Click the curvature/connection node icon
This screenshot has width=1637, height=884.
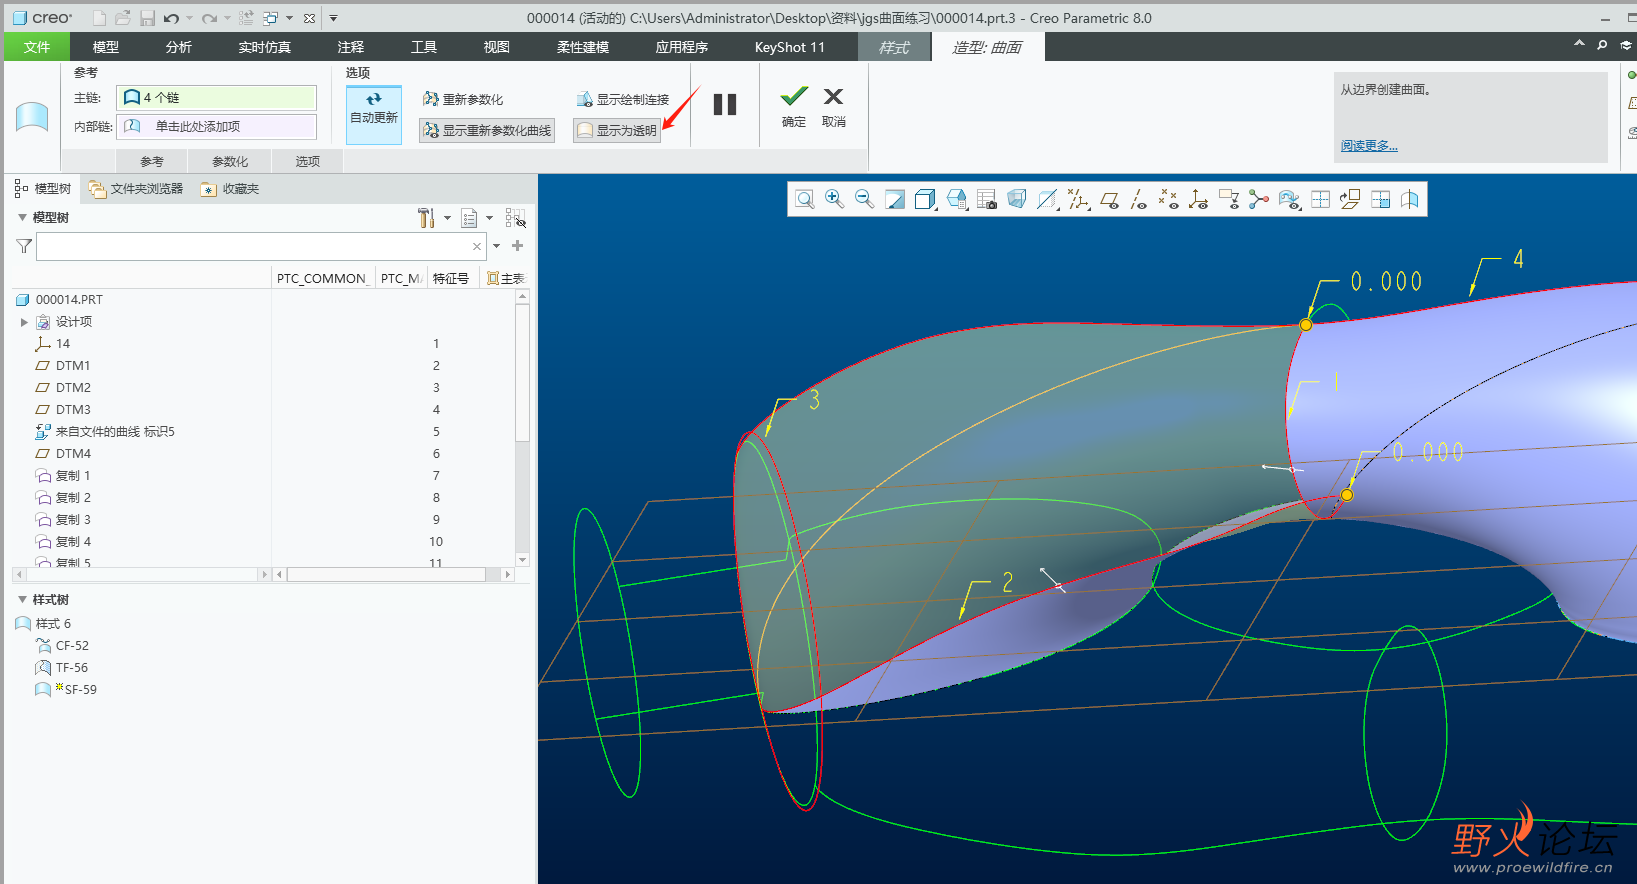pyautogui.click(x=1259, y=199)
